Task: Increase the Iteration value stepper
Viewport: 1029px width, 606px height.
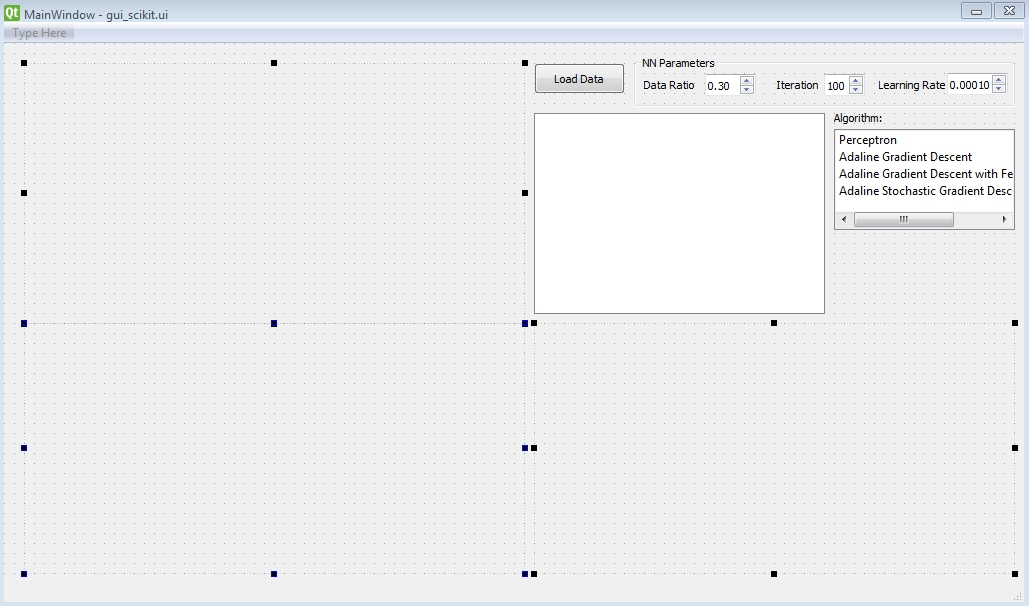Action: (x=855, y=80)
